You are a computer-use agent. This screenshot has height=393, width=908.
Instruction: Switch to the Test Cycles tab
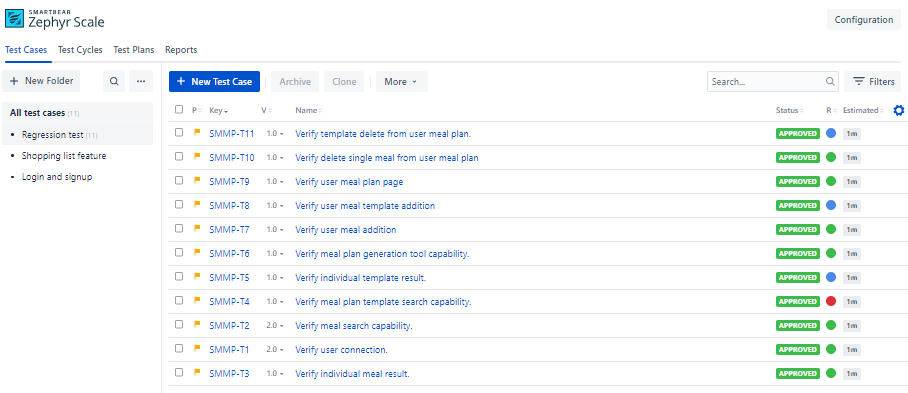(80, 50)
